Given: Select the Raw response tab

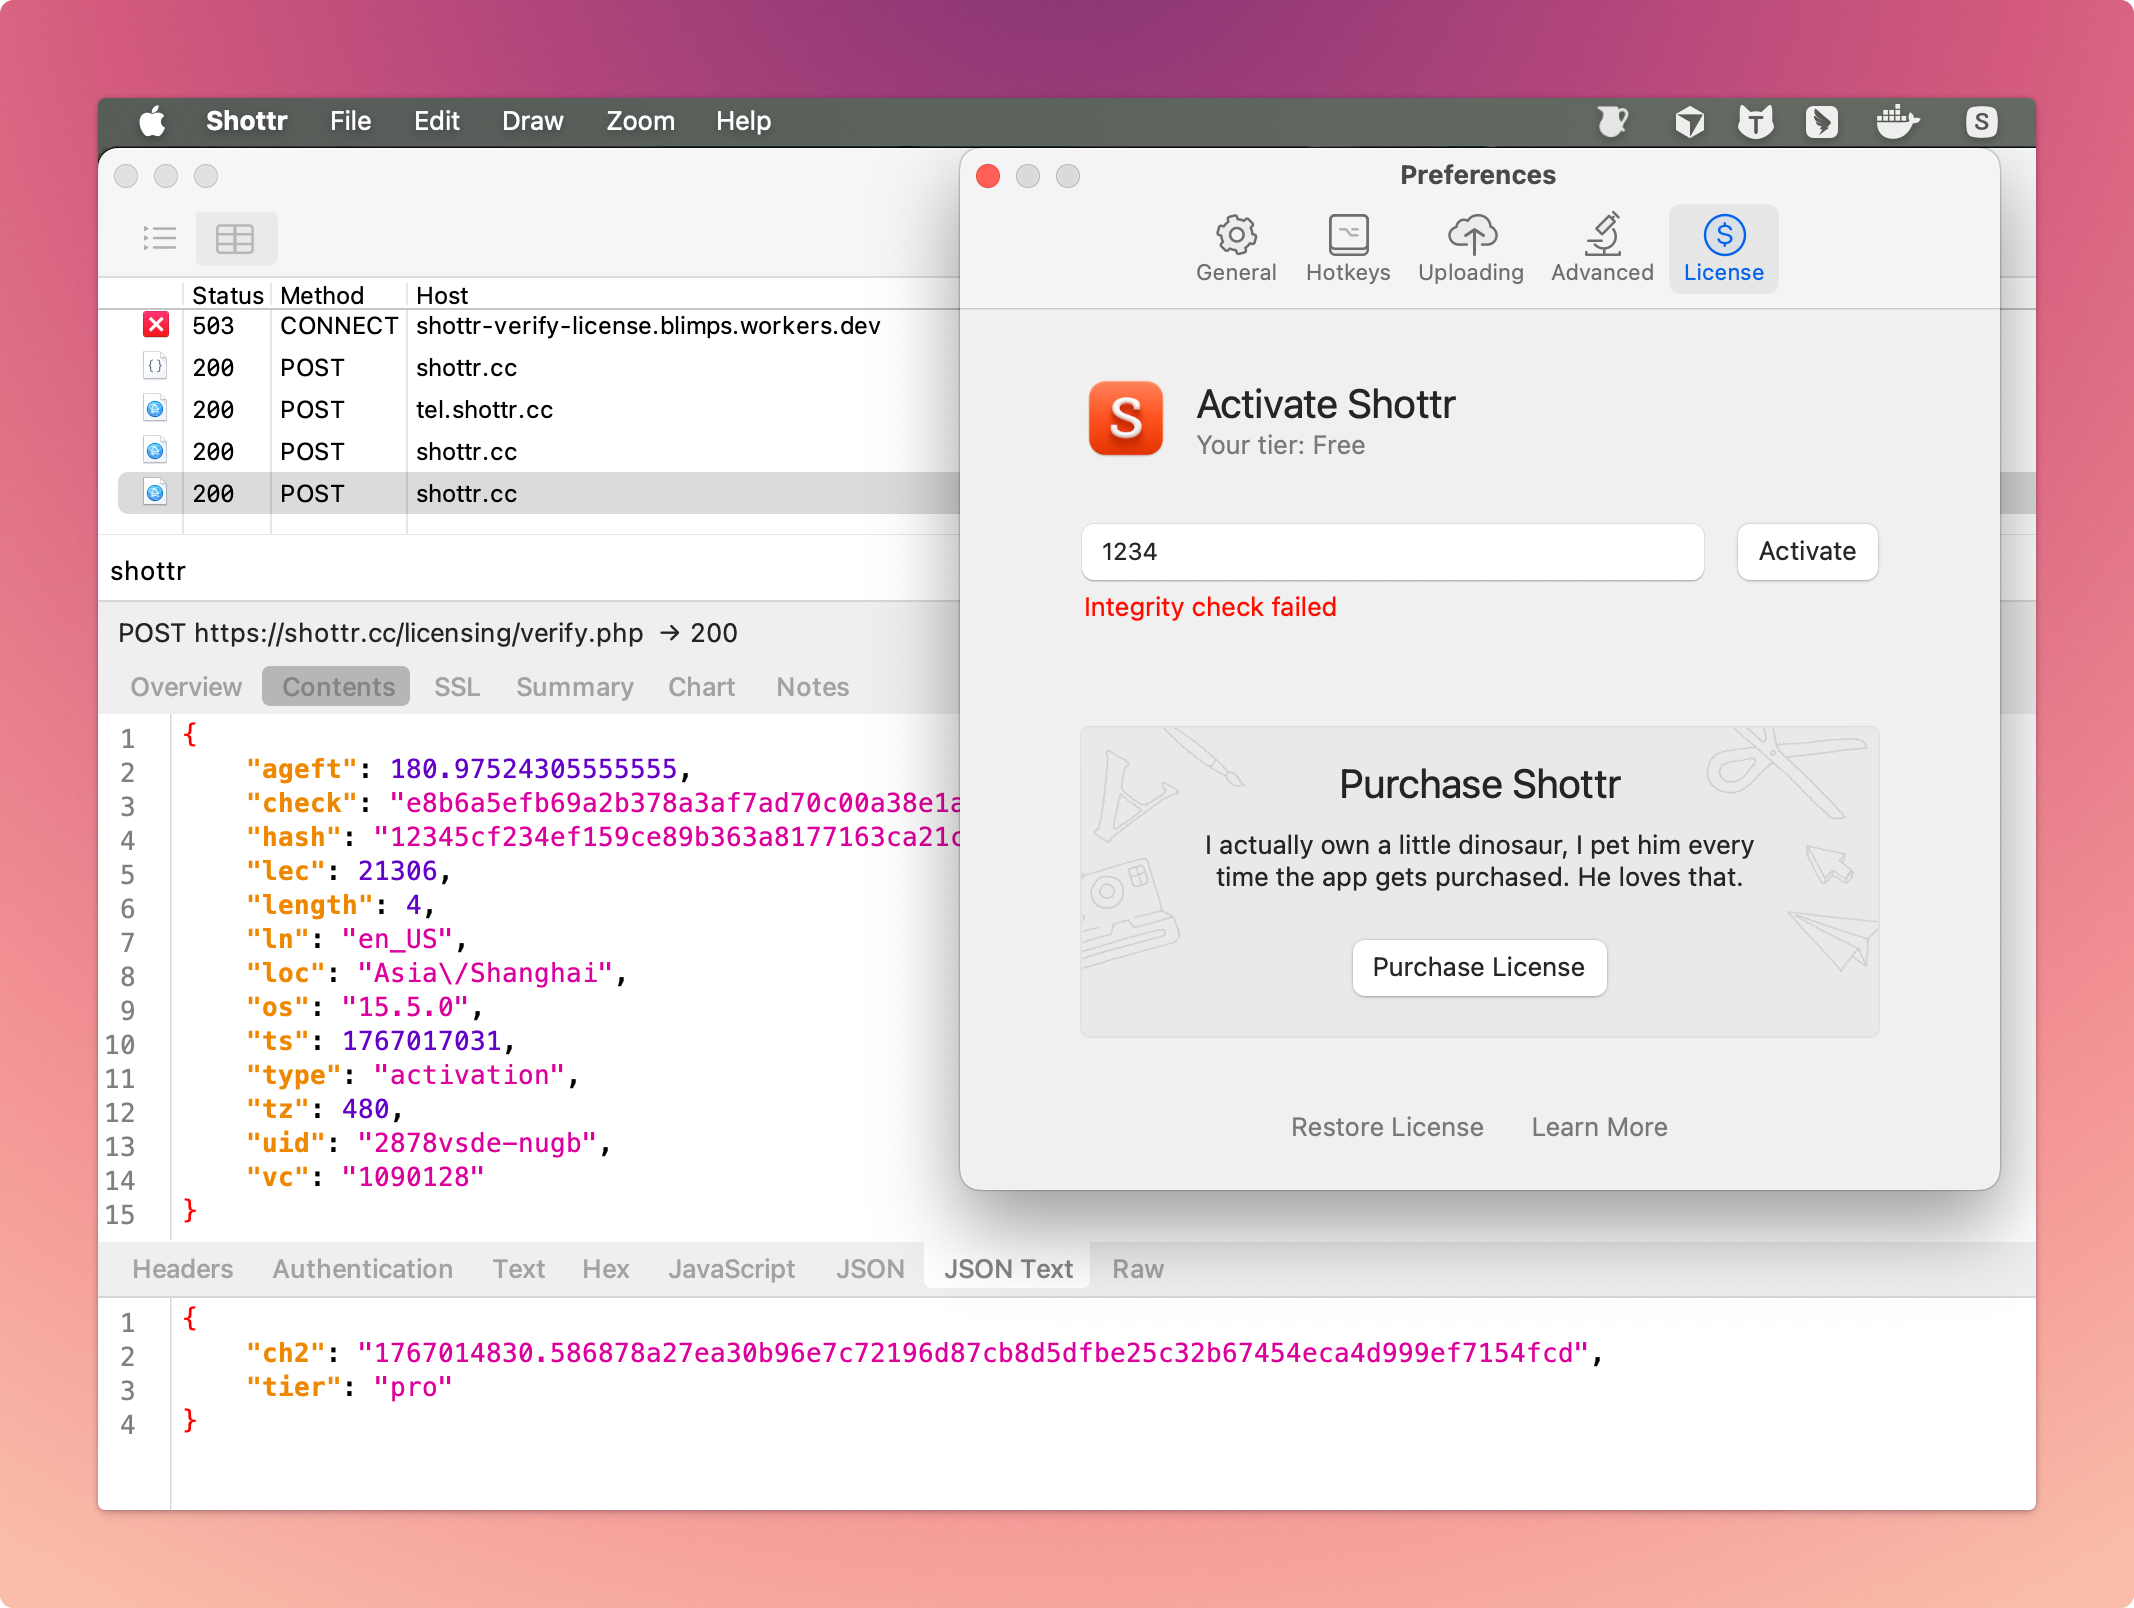Looking at the screenshot, I should (1138, 1269).
